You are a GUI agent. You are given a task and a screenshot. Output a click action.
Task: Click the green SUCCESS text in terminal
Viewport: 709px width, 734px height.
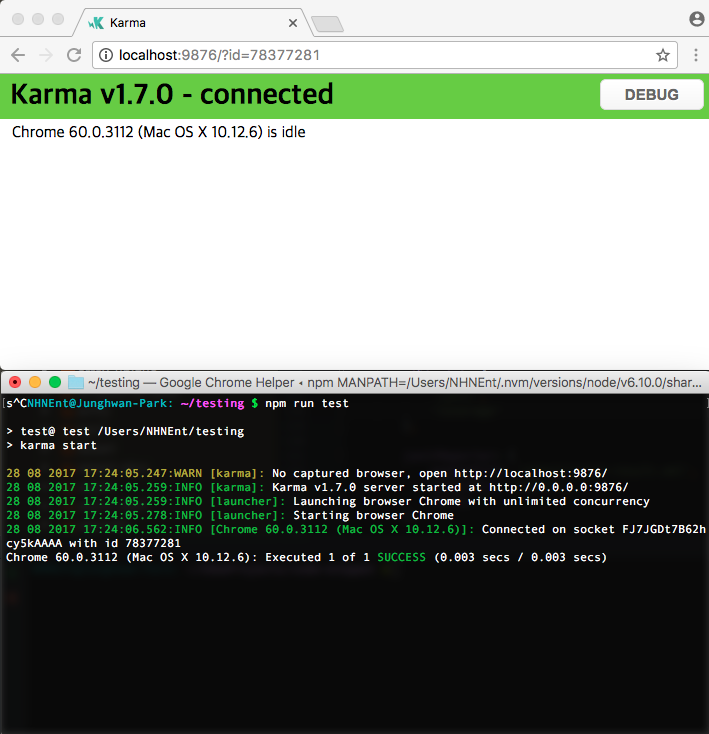(402, 558)
